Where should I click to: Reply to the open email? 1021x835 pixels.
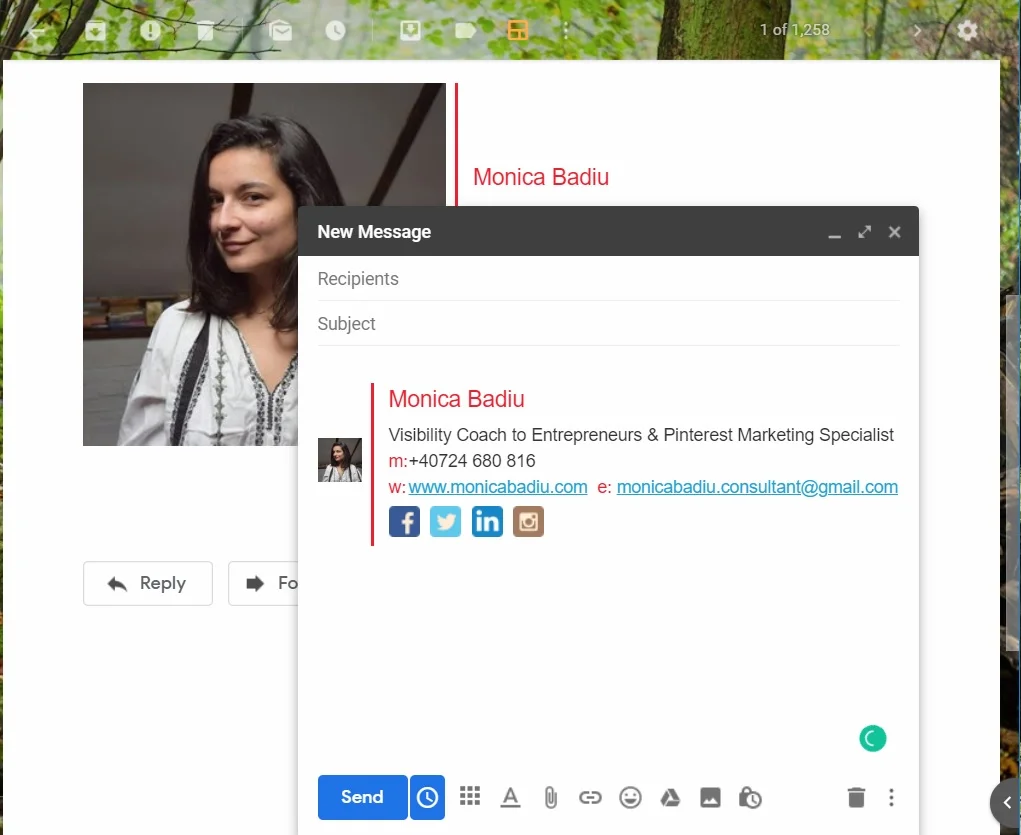point(148,584)
